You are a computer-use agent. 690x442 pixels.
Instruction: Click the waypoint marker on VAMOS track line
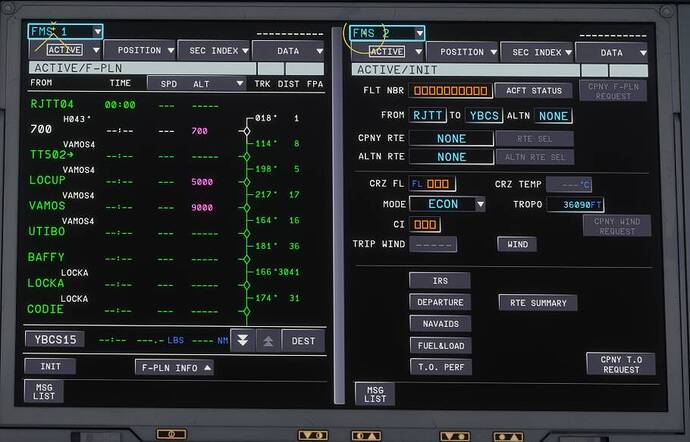pyautogui.click(x=247, y=207)
